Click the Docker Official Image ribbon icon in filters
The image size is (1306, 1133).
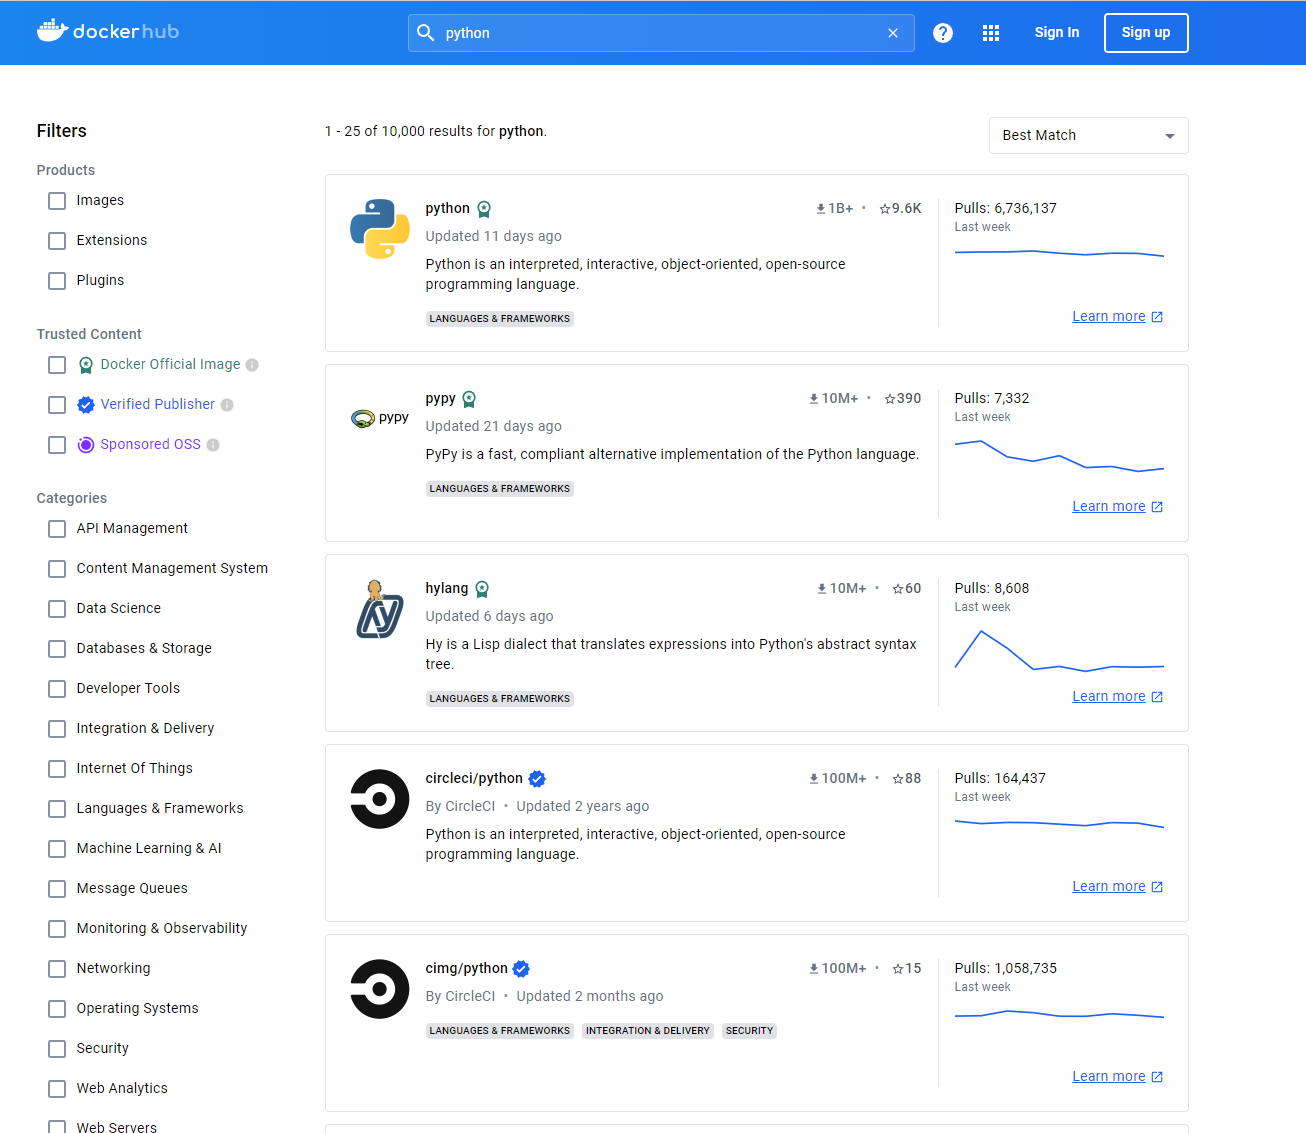coord(86,365)
